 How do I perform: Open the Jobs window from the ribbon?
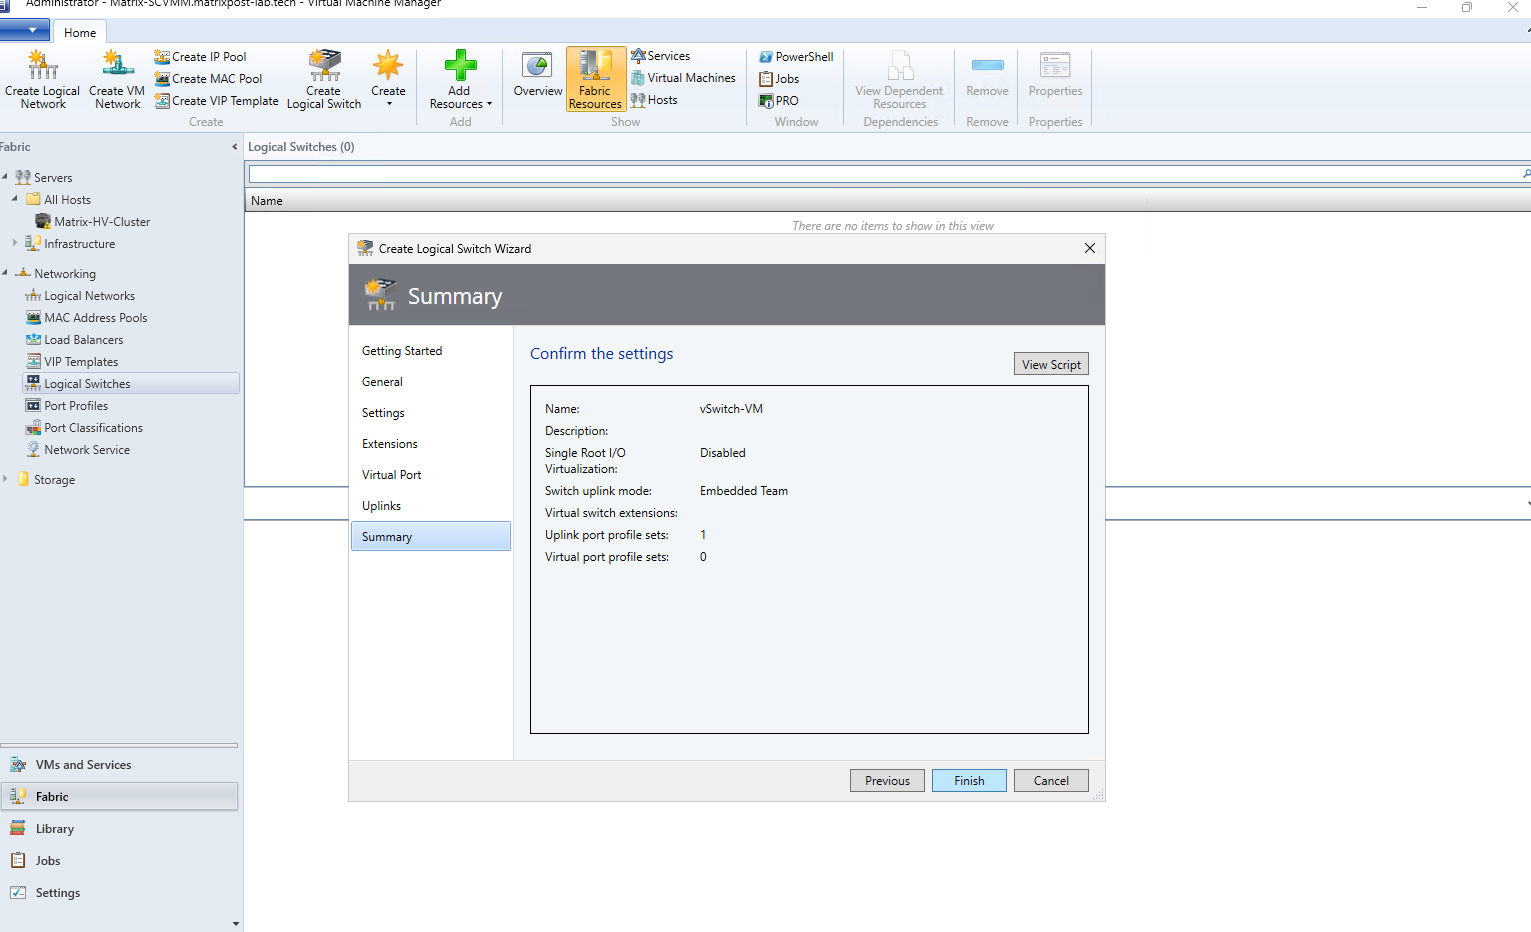click(x=779, y=79)
